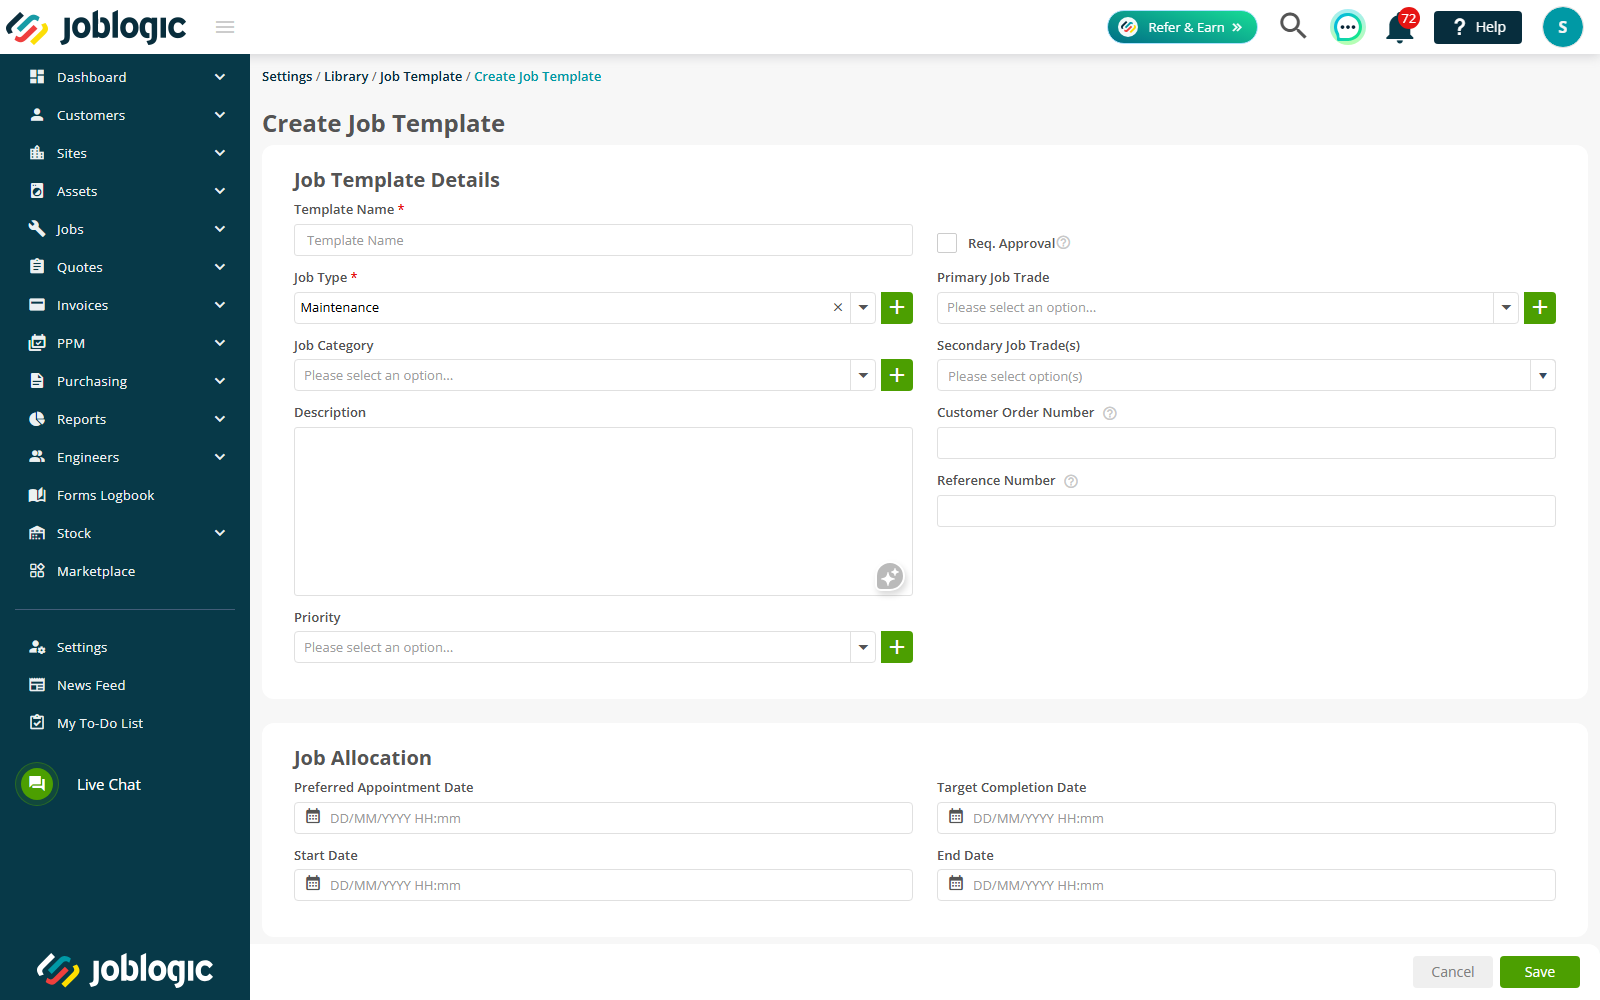Open the Job Category dropdown
Viewport: 1600px width, 1000px height.
click(x=585, y=375)
